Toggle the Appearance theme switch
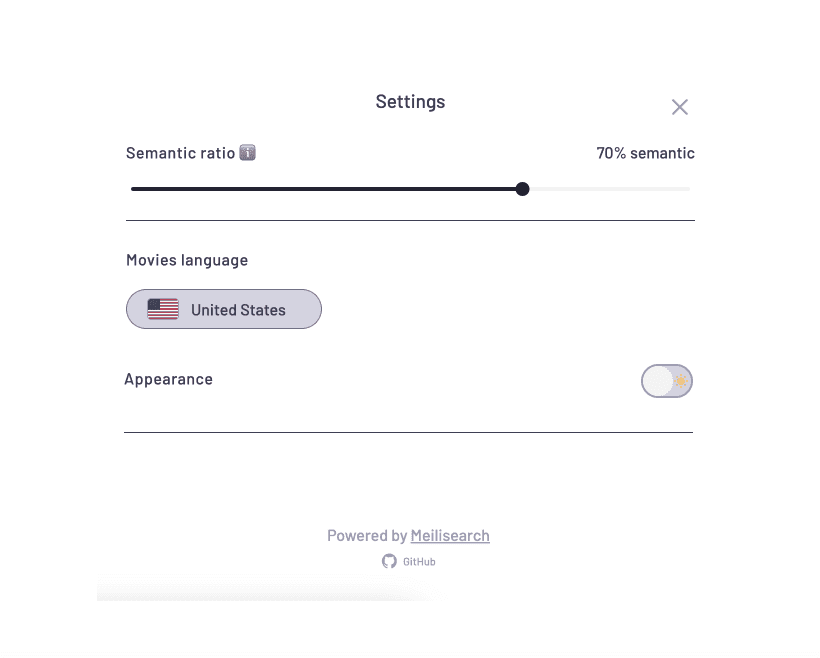Viewport: 820px width, 658px height. point(667,381)
